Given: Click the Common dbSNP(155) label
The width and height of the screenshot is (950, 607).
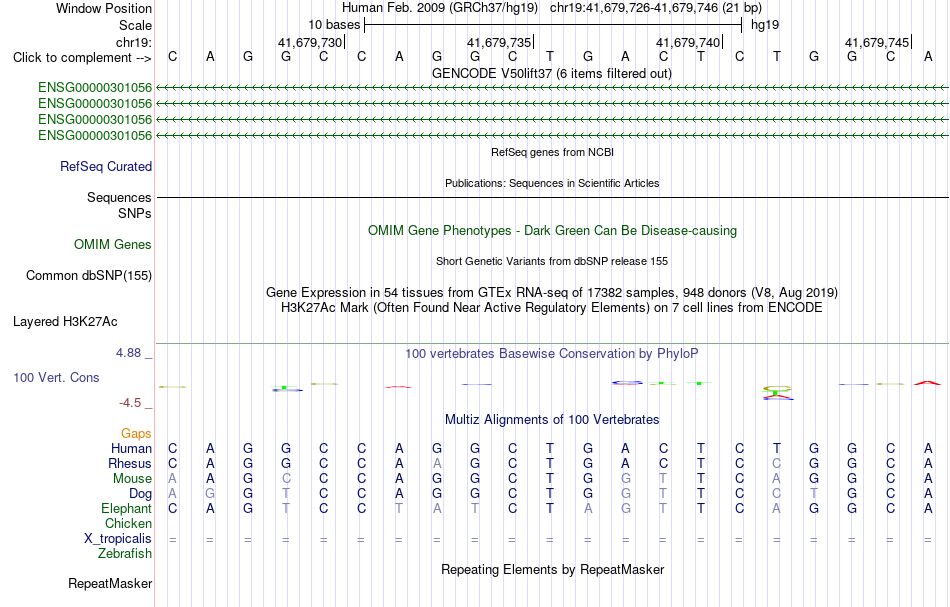Looking at the screenshot, I should coord(89,276).
